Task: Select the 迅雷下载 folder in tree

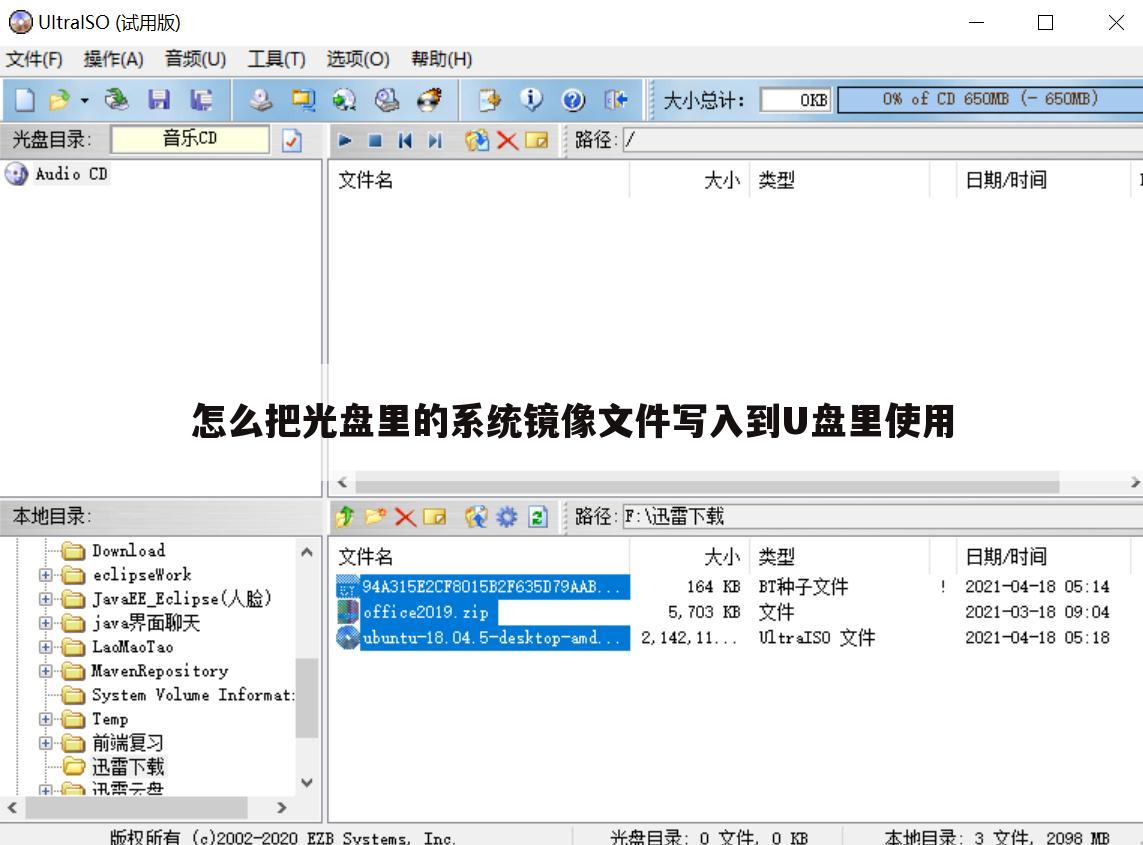Action: tap(128, 767)
